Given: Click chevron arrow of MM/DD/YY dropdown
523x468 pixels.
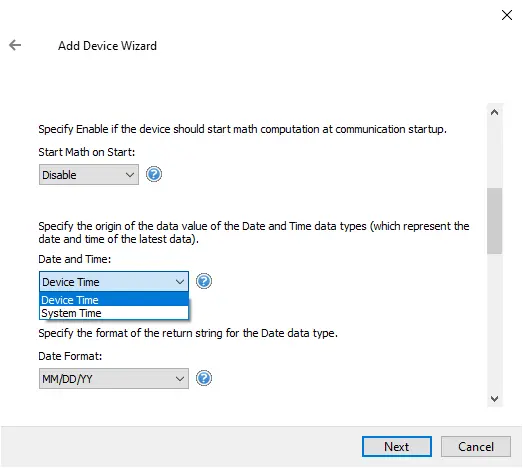Looking at the screenshot, I should point(180,379).
